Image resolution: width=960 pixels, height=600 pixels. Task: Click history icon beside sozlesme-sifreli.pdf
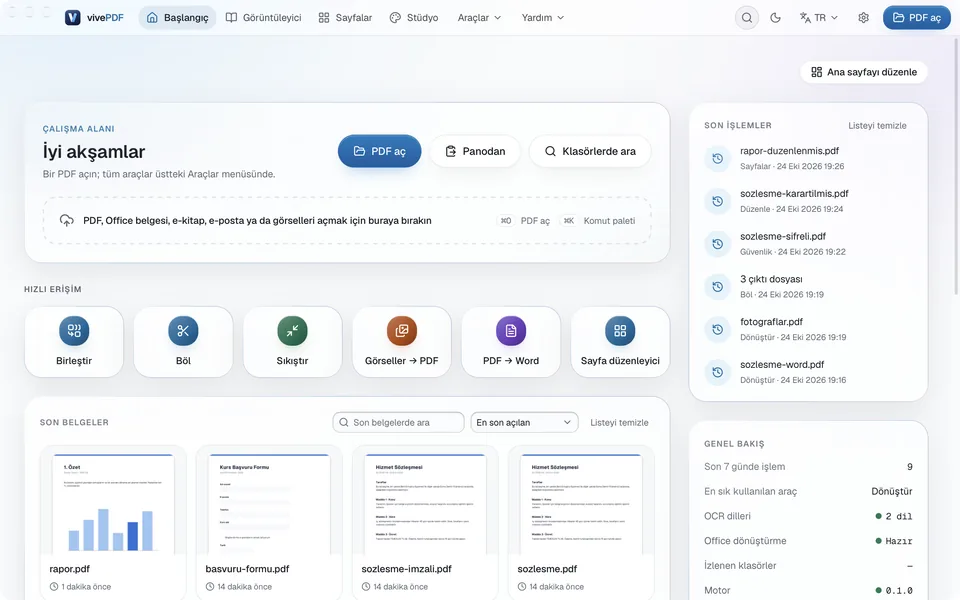click(718, 244)
